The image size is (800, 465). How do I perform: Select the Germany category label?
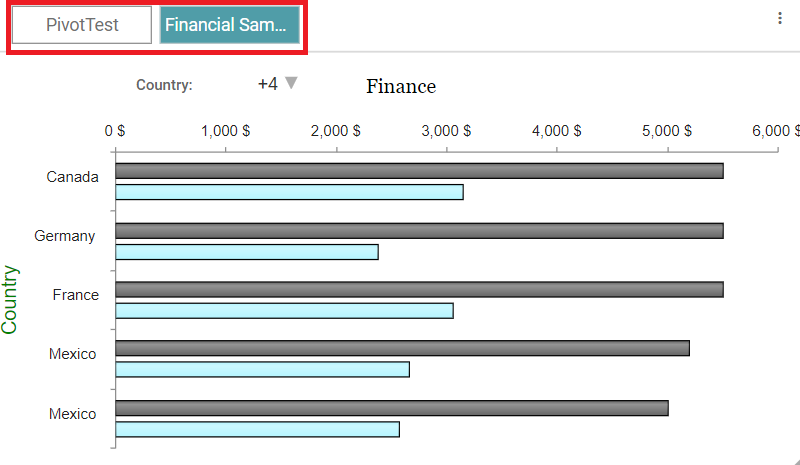pyautogui.click(x=65, y=236)
